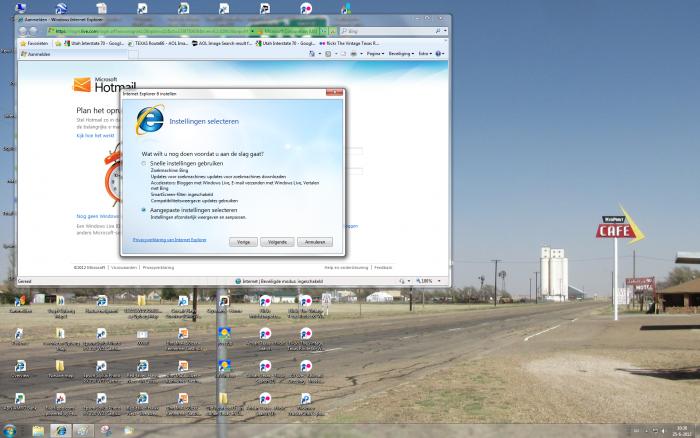The image size is (700, 438).
Task: Click the Bing search box
Action: click(x=387, y=31)
